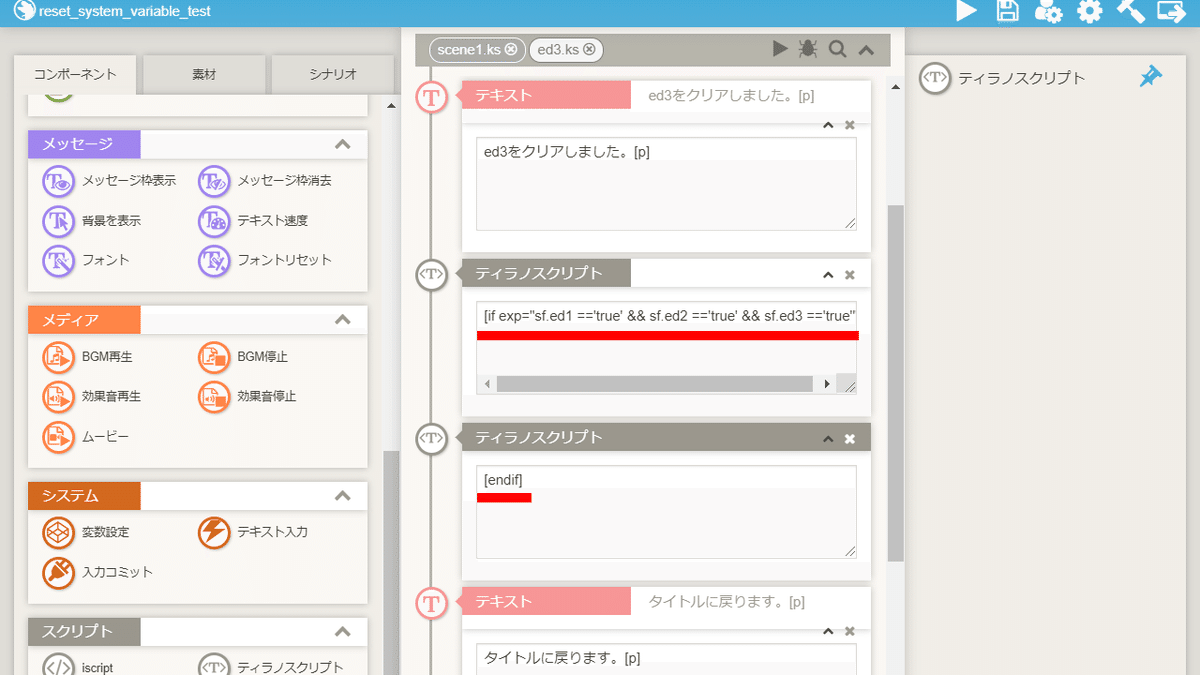Select the ed3をクリアしました テキスト timeline node
This screenshot has height=675, width=1200.
coord(432,96)
